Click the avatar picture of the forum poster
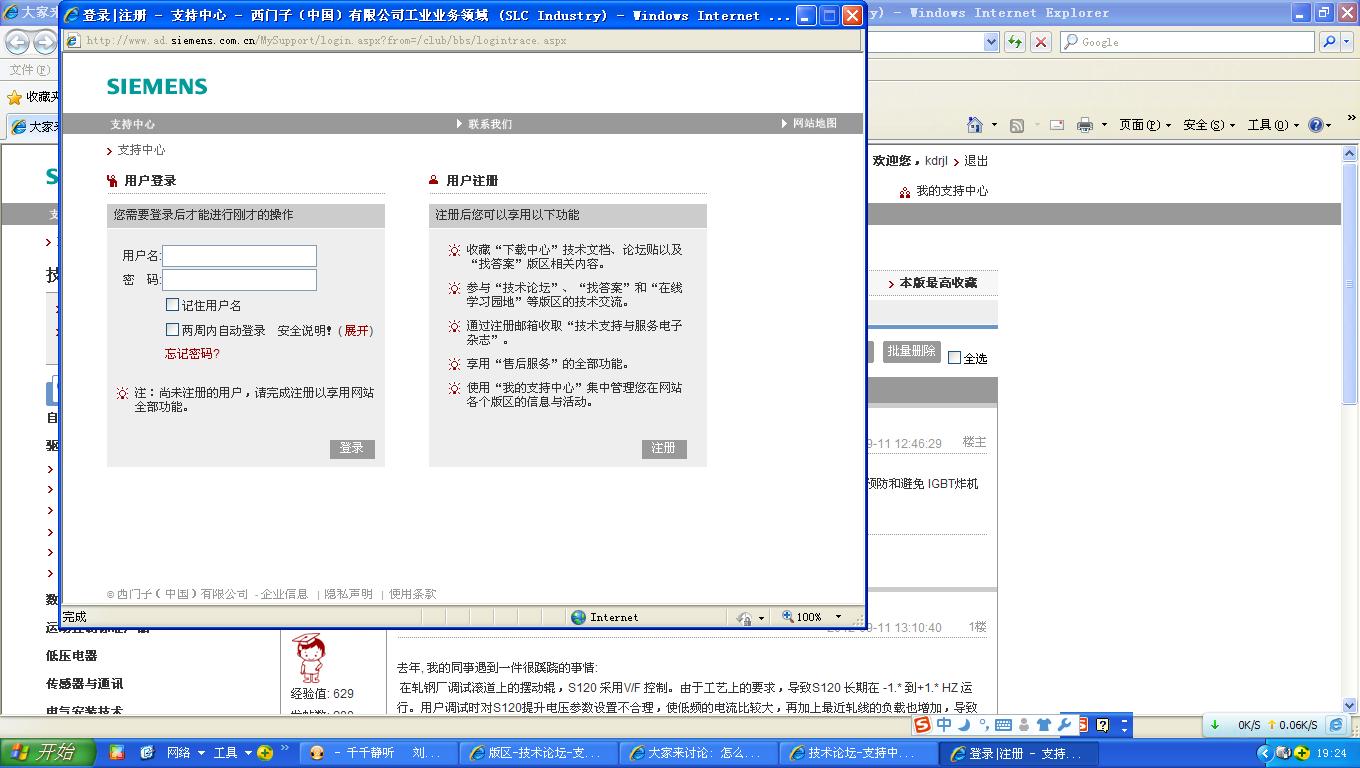This screenshot has width=1360, height=768. tap(311, 658)
